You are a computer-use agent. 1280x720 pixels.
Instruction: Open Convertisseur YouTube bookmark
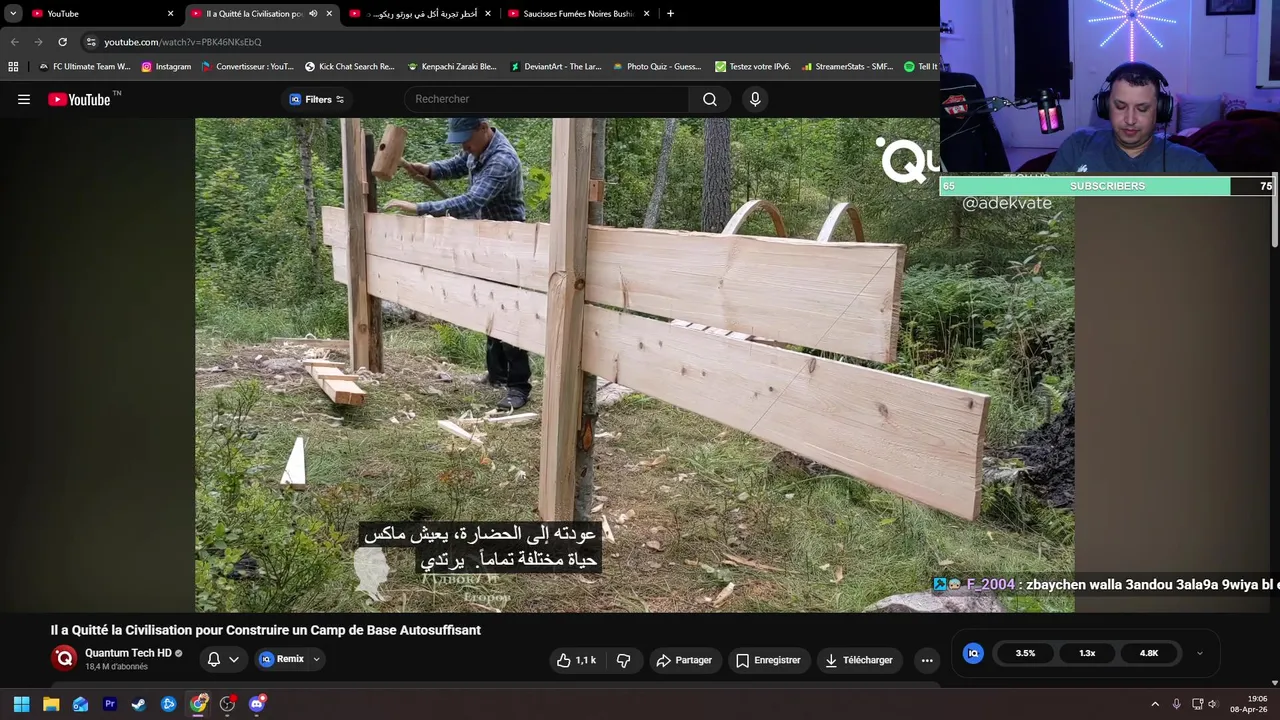pos(247,67)
